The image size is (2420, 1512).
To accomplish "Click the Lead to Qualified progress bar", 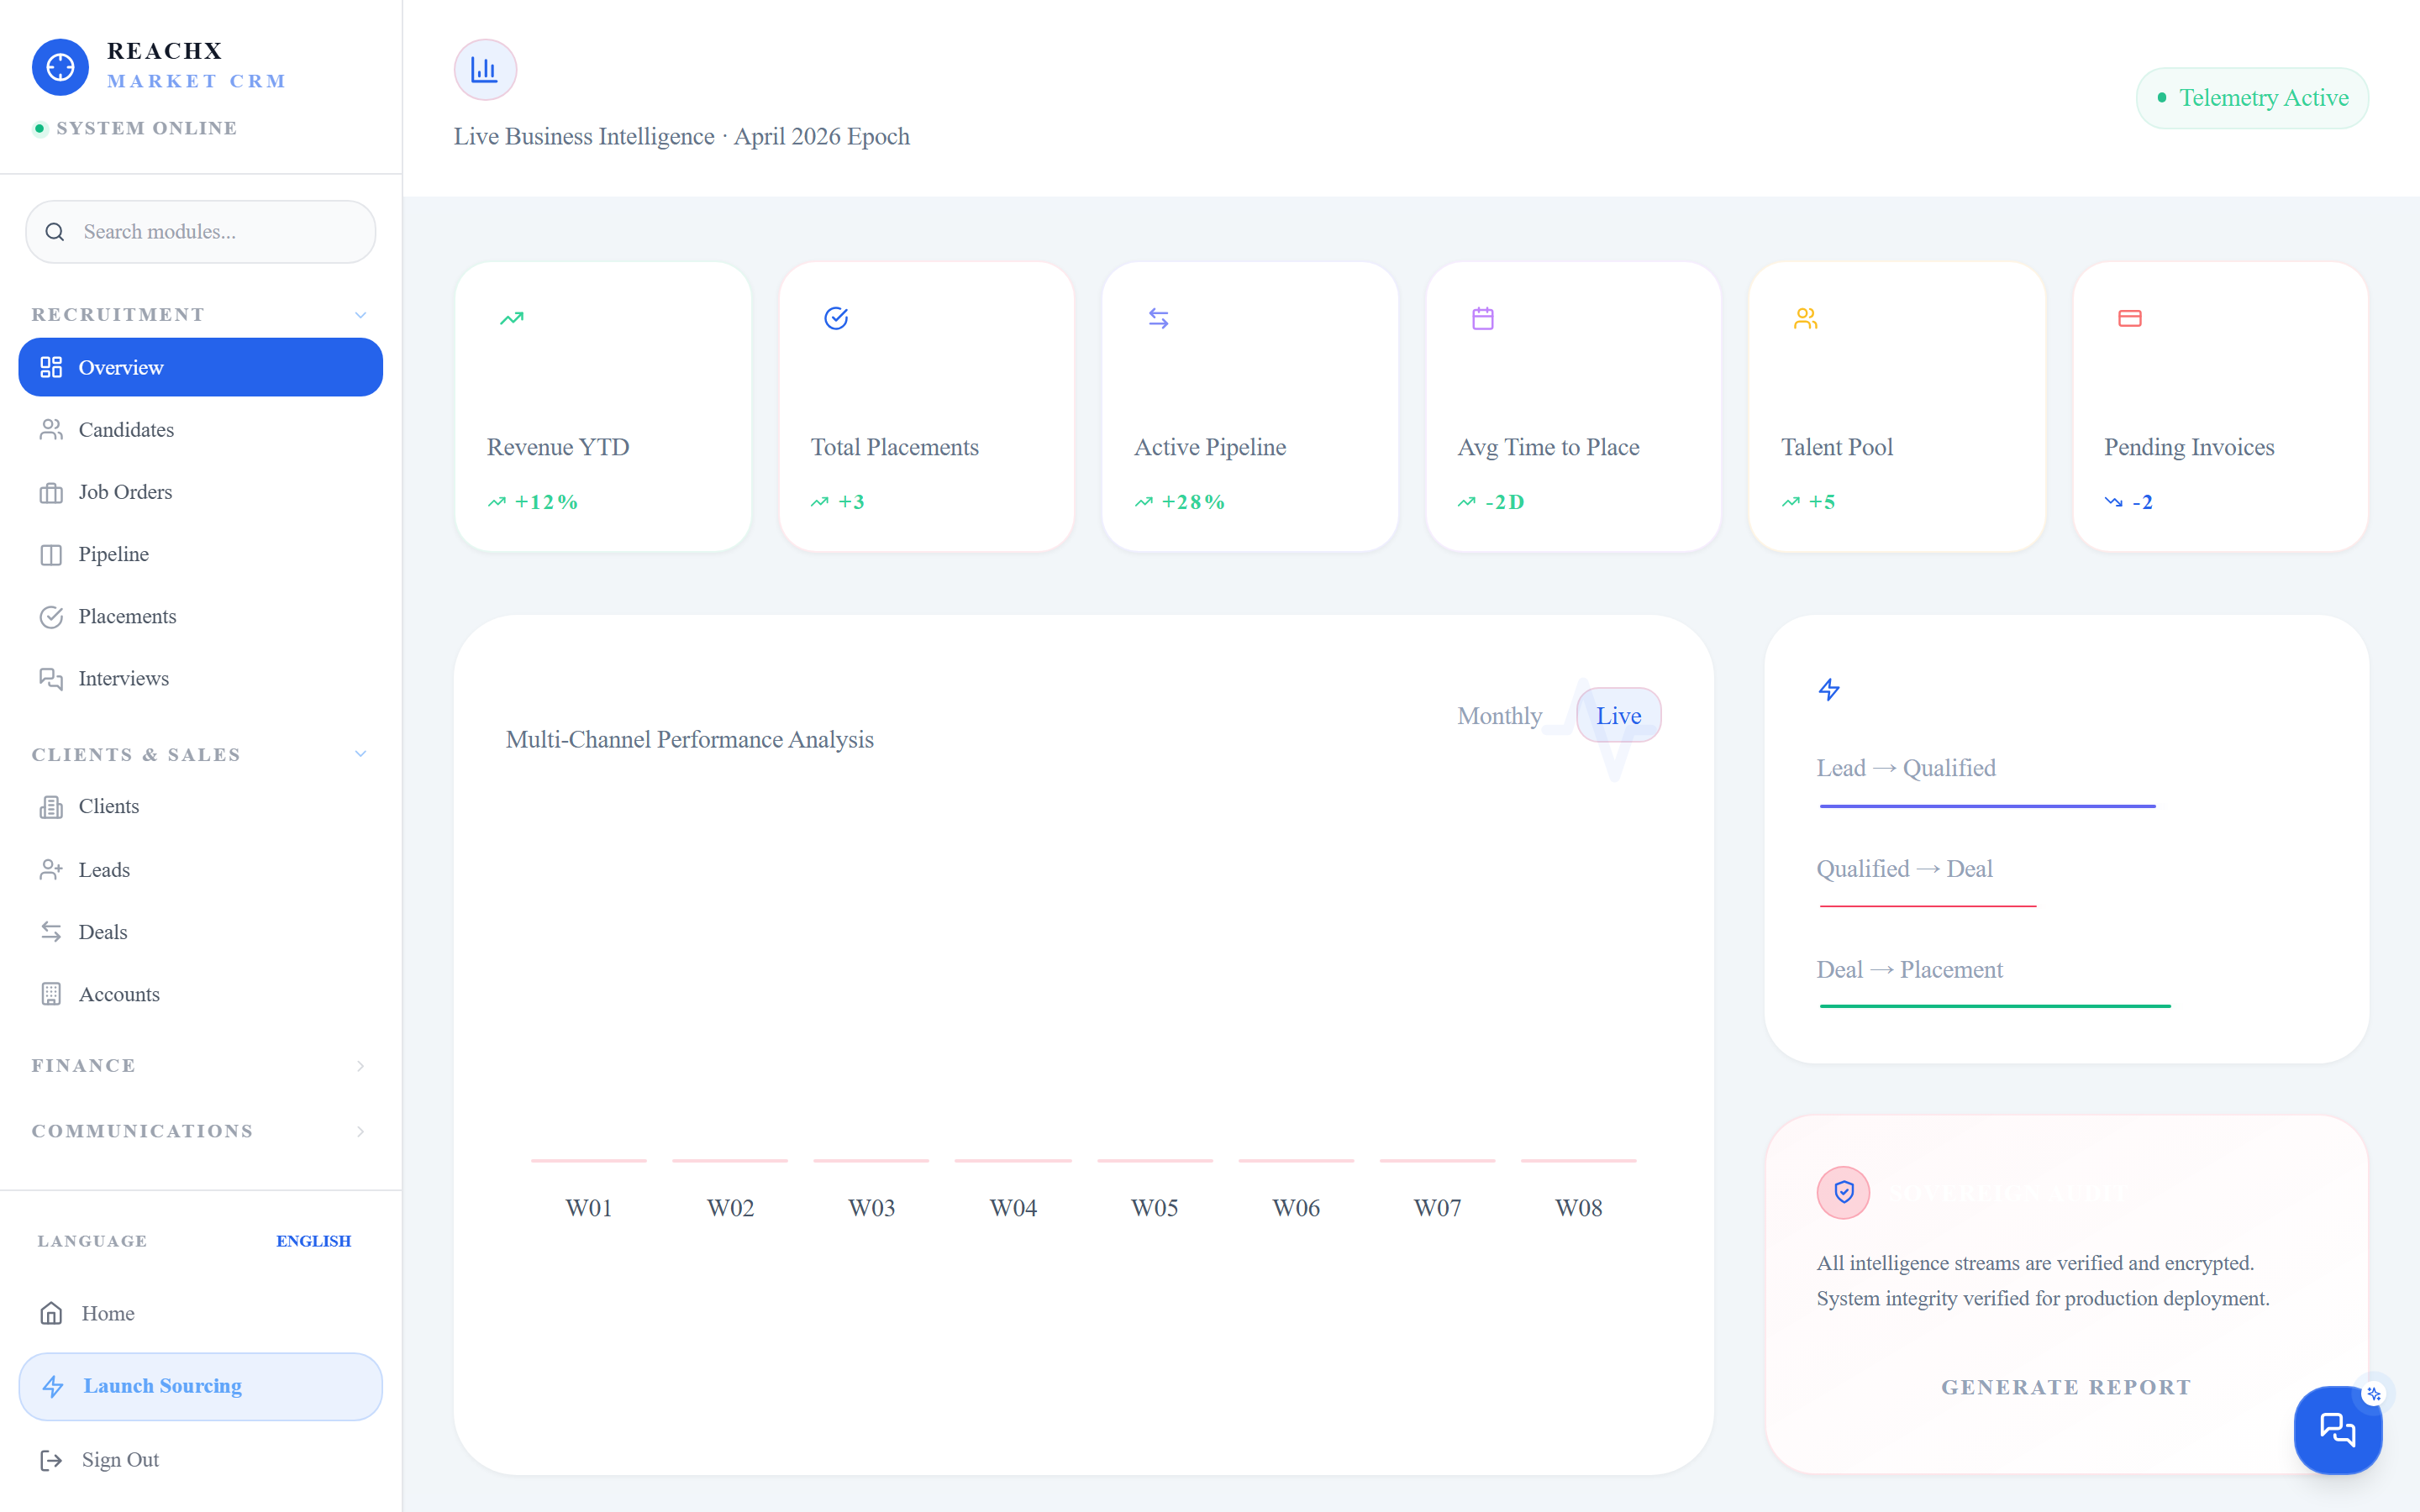I will tap(1987, 806).
